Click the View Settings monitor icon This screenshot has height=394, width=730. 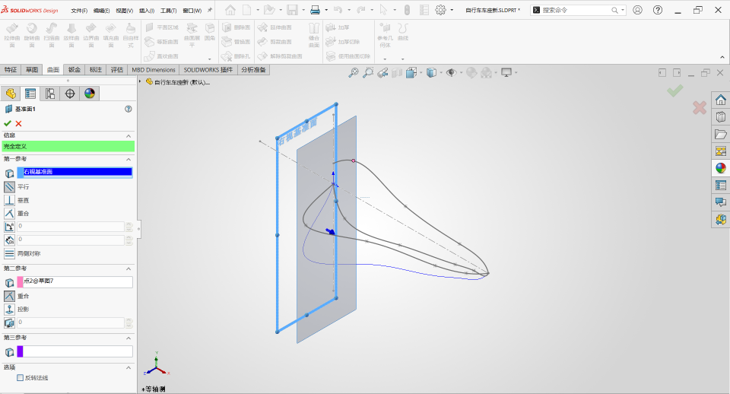click(x=506, y=73)
